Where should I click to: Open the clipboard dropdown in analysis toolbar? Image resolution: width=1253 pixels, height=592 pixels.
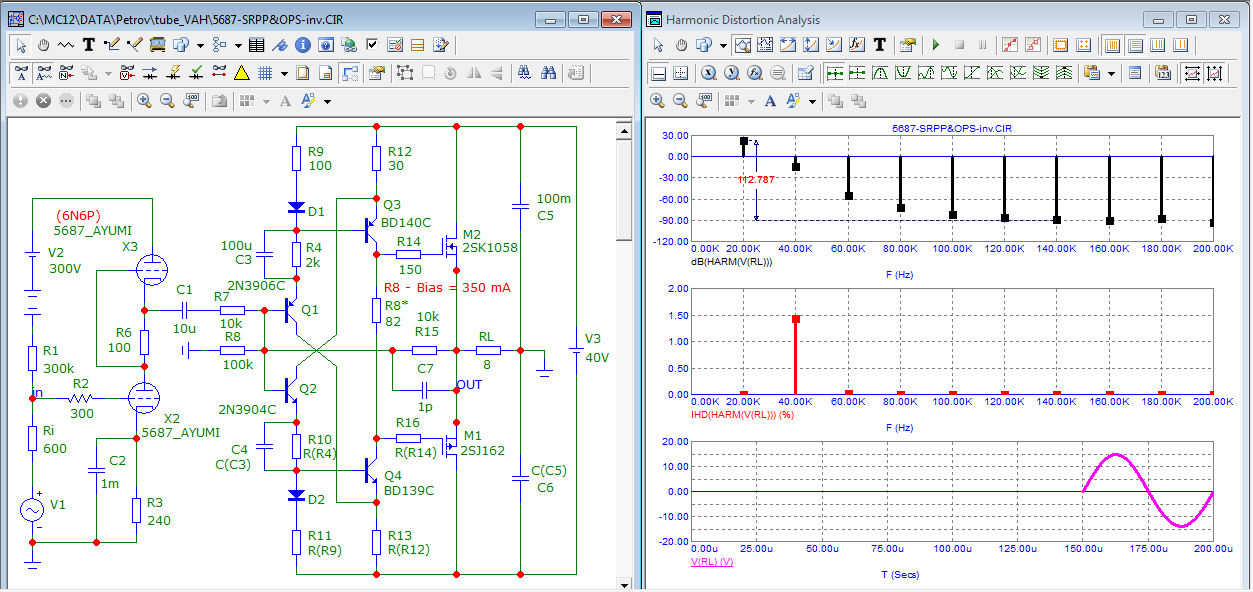[x=1111, y=73]
